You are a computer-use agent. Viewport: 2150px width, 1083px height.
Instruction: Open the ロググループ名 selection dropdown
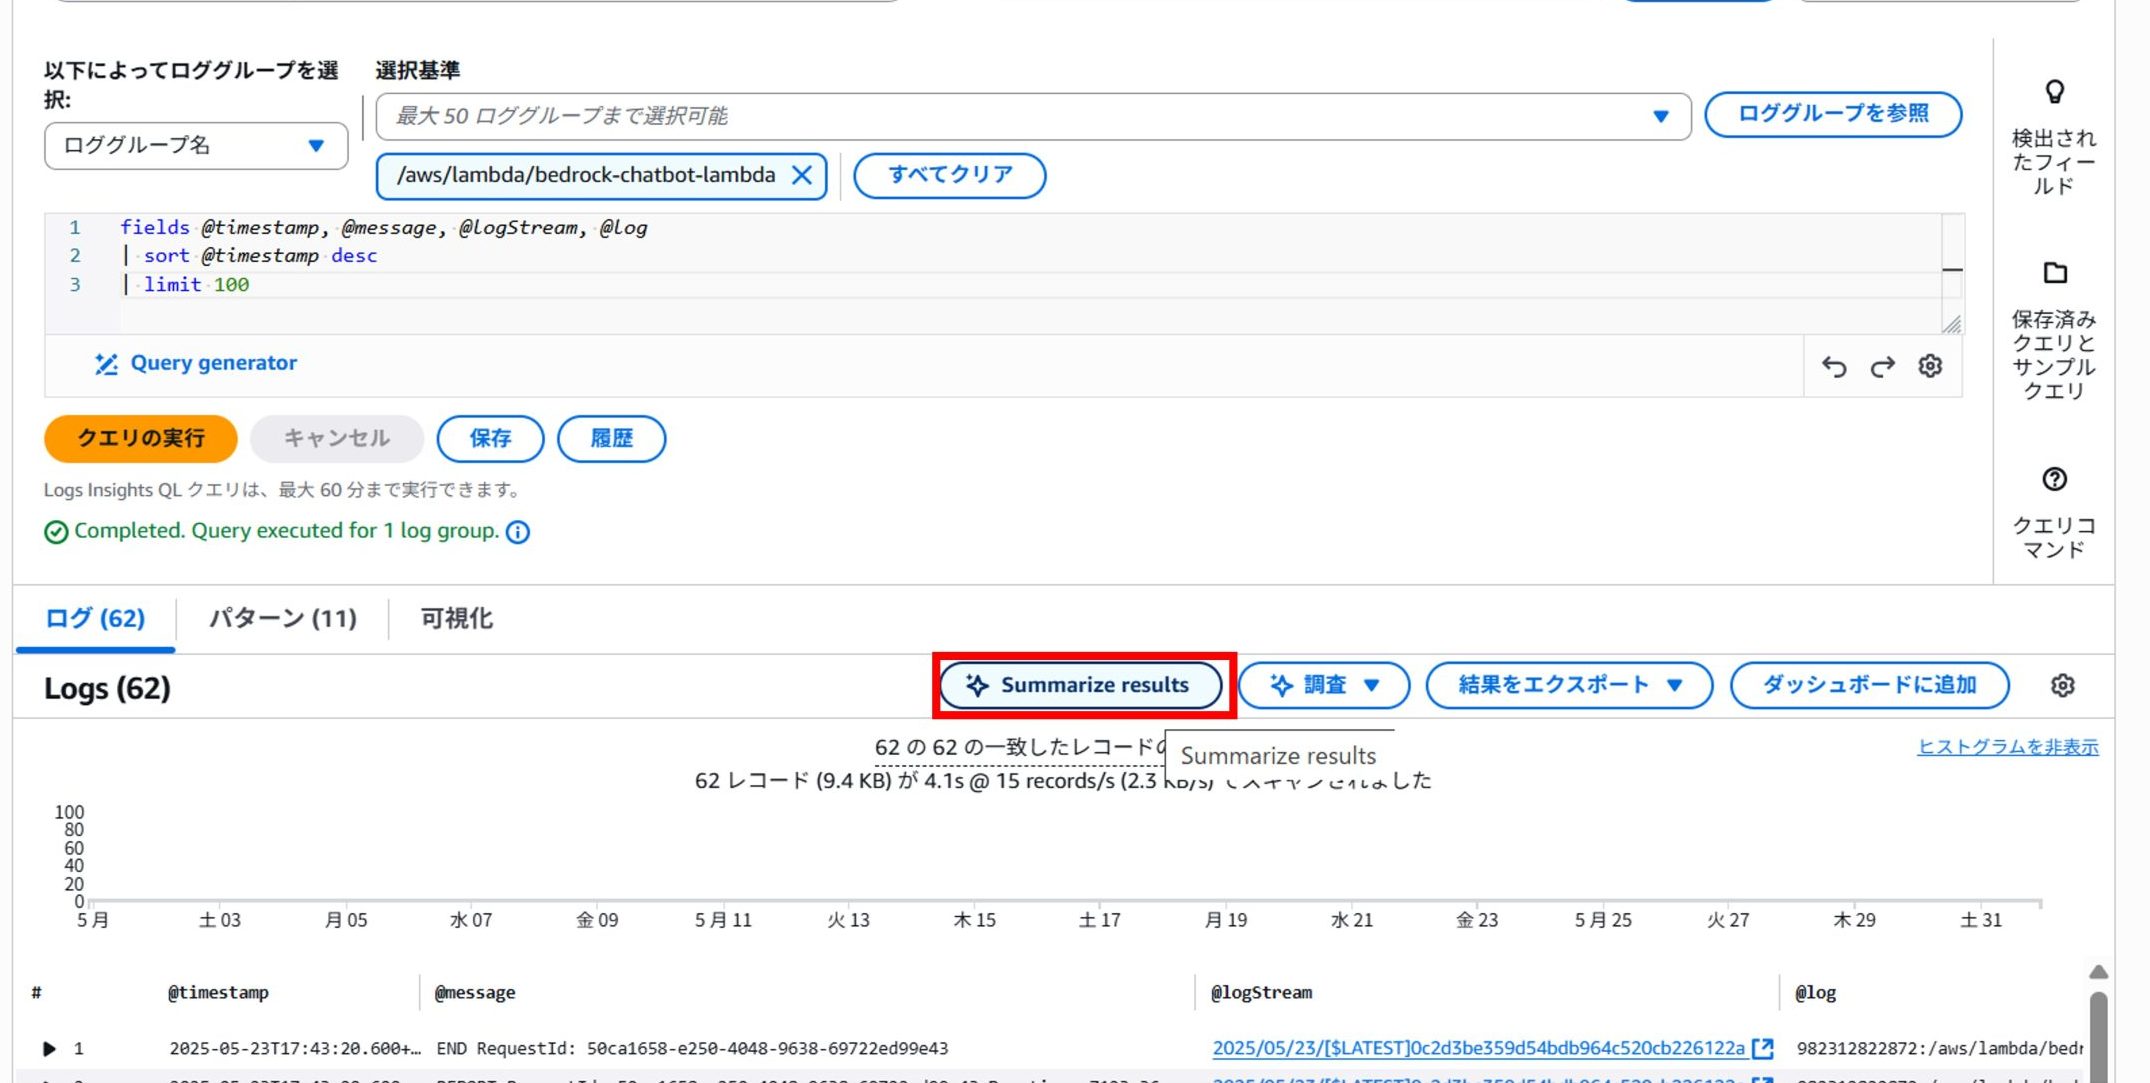(x=196, y=146)
